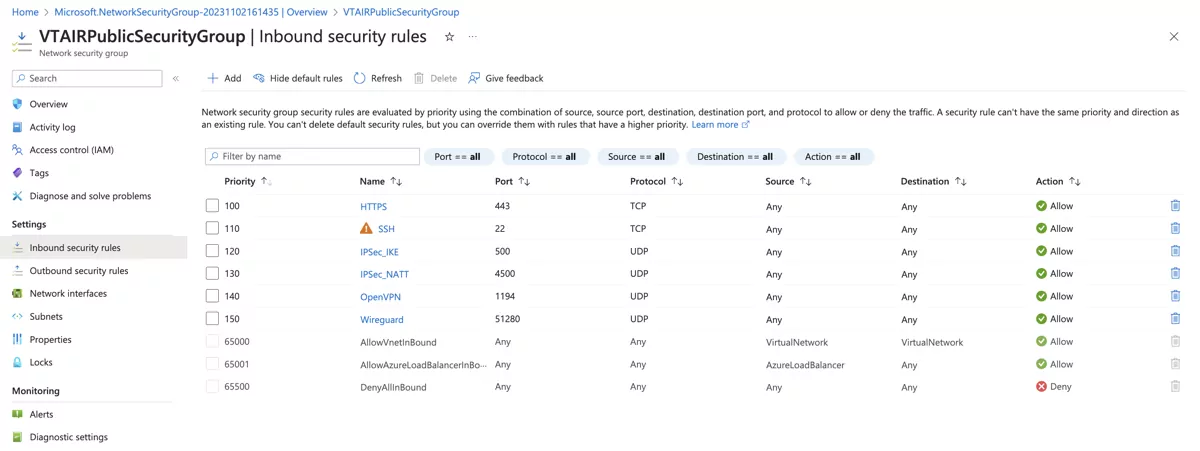This screenshot has width=1200, height=451.
Task: Click the Alerts icon under Monitoring
Action: [17, 414]
